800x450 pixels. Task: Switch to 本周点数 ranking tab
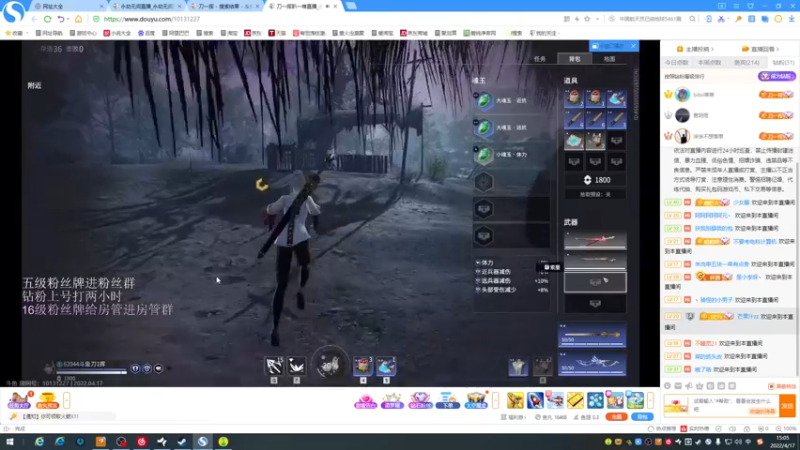[709, 62]
